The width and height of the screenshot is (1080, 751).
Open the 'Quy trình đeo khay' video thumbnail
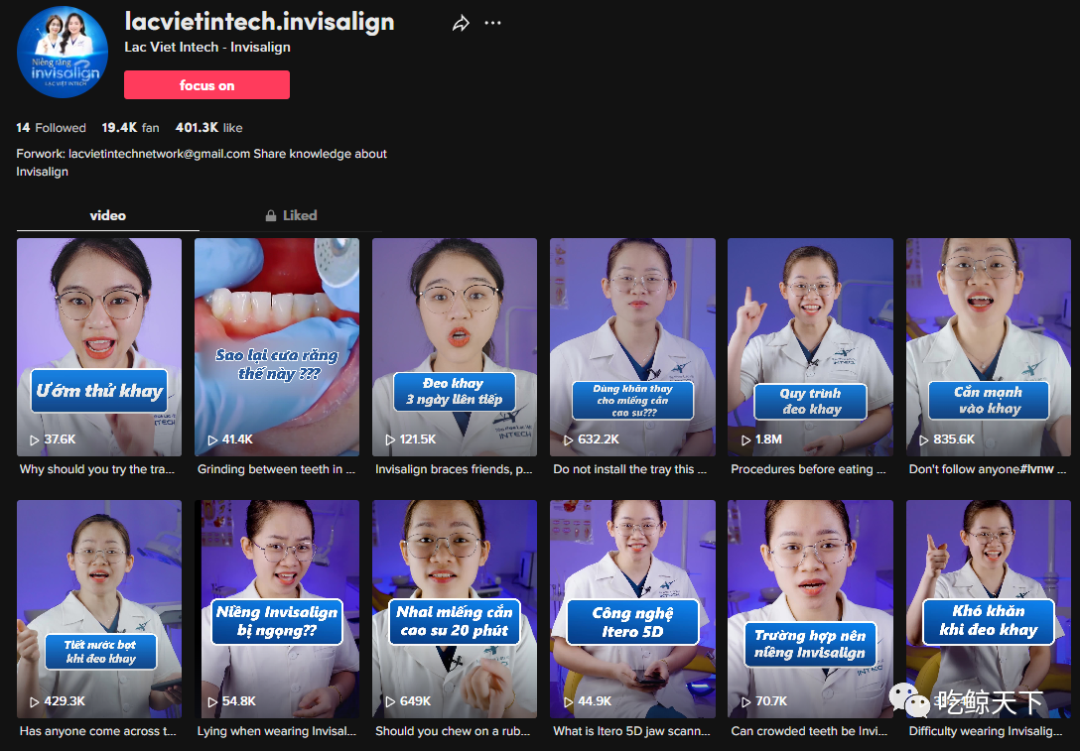pos(810,347)
